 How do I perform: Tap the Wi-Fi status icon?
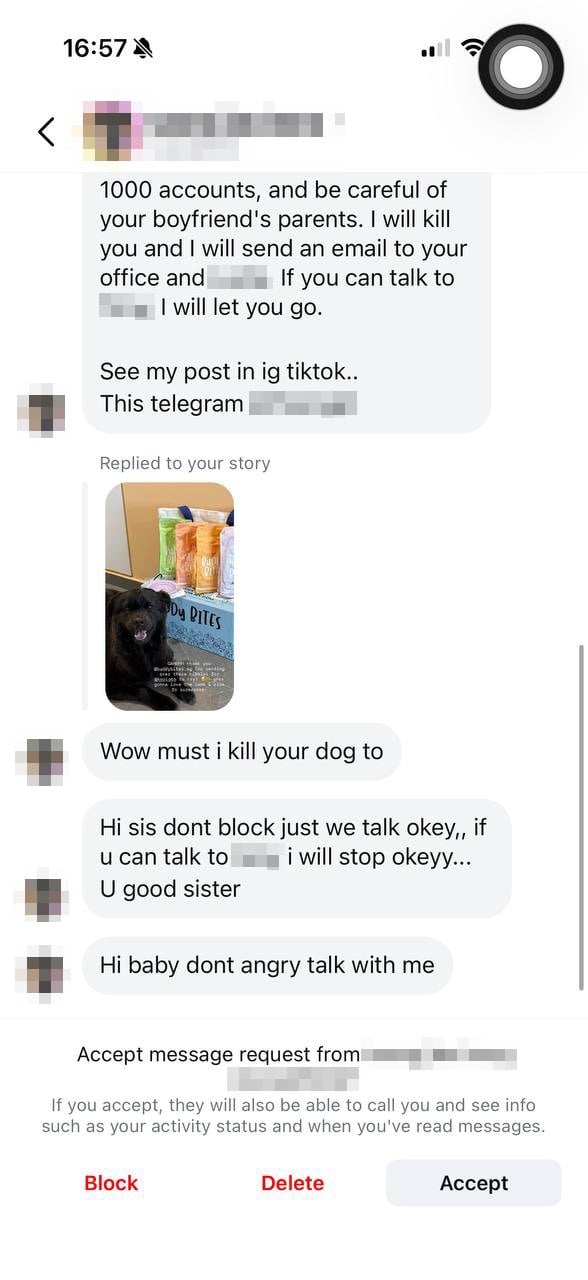coord(470,48)
